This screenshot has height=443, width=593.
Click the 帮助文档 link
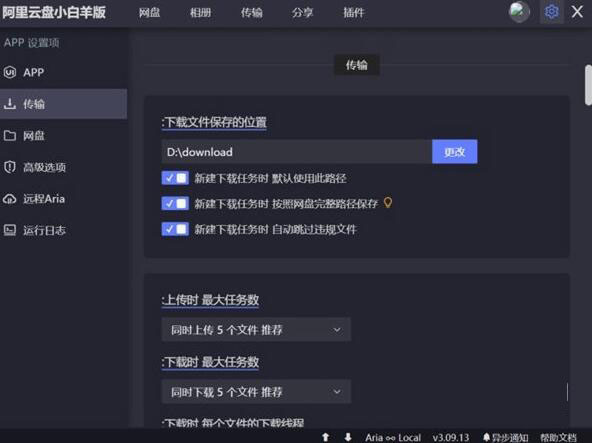tap(558, 437)
